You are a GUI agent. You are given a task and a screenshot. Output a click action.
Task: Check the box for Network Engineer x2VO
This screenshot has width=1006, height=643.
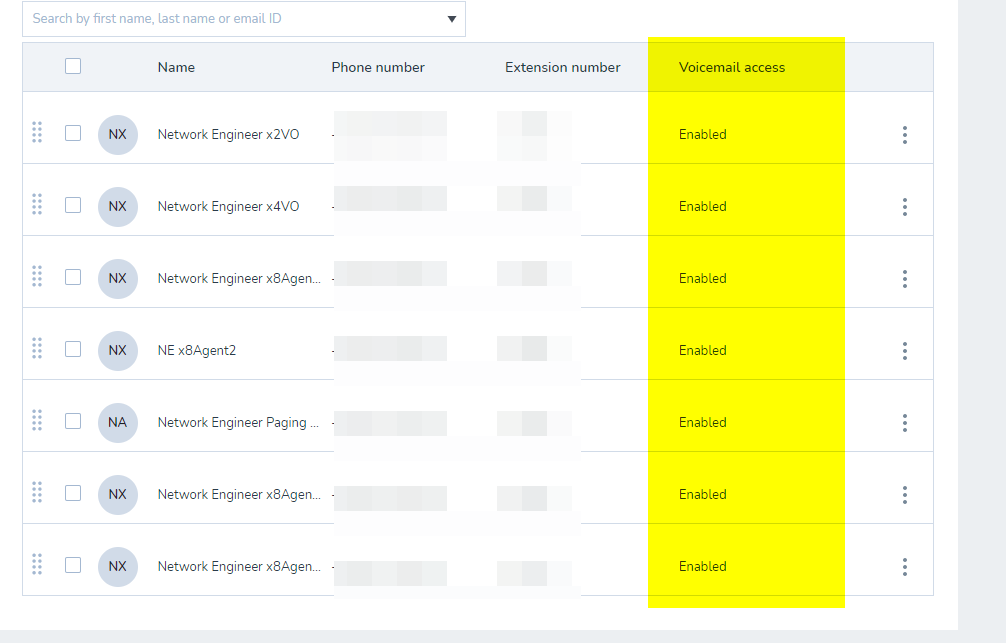73,133
